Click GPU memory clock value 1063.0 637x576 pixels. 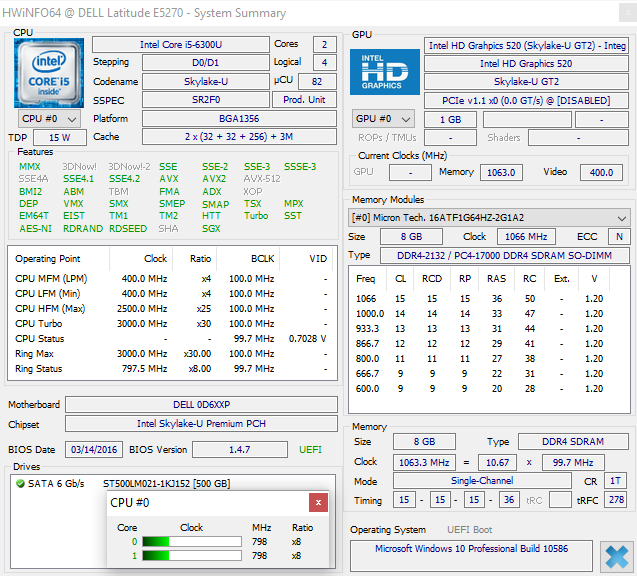click(x=501, y=173)
